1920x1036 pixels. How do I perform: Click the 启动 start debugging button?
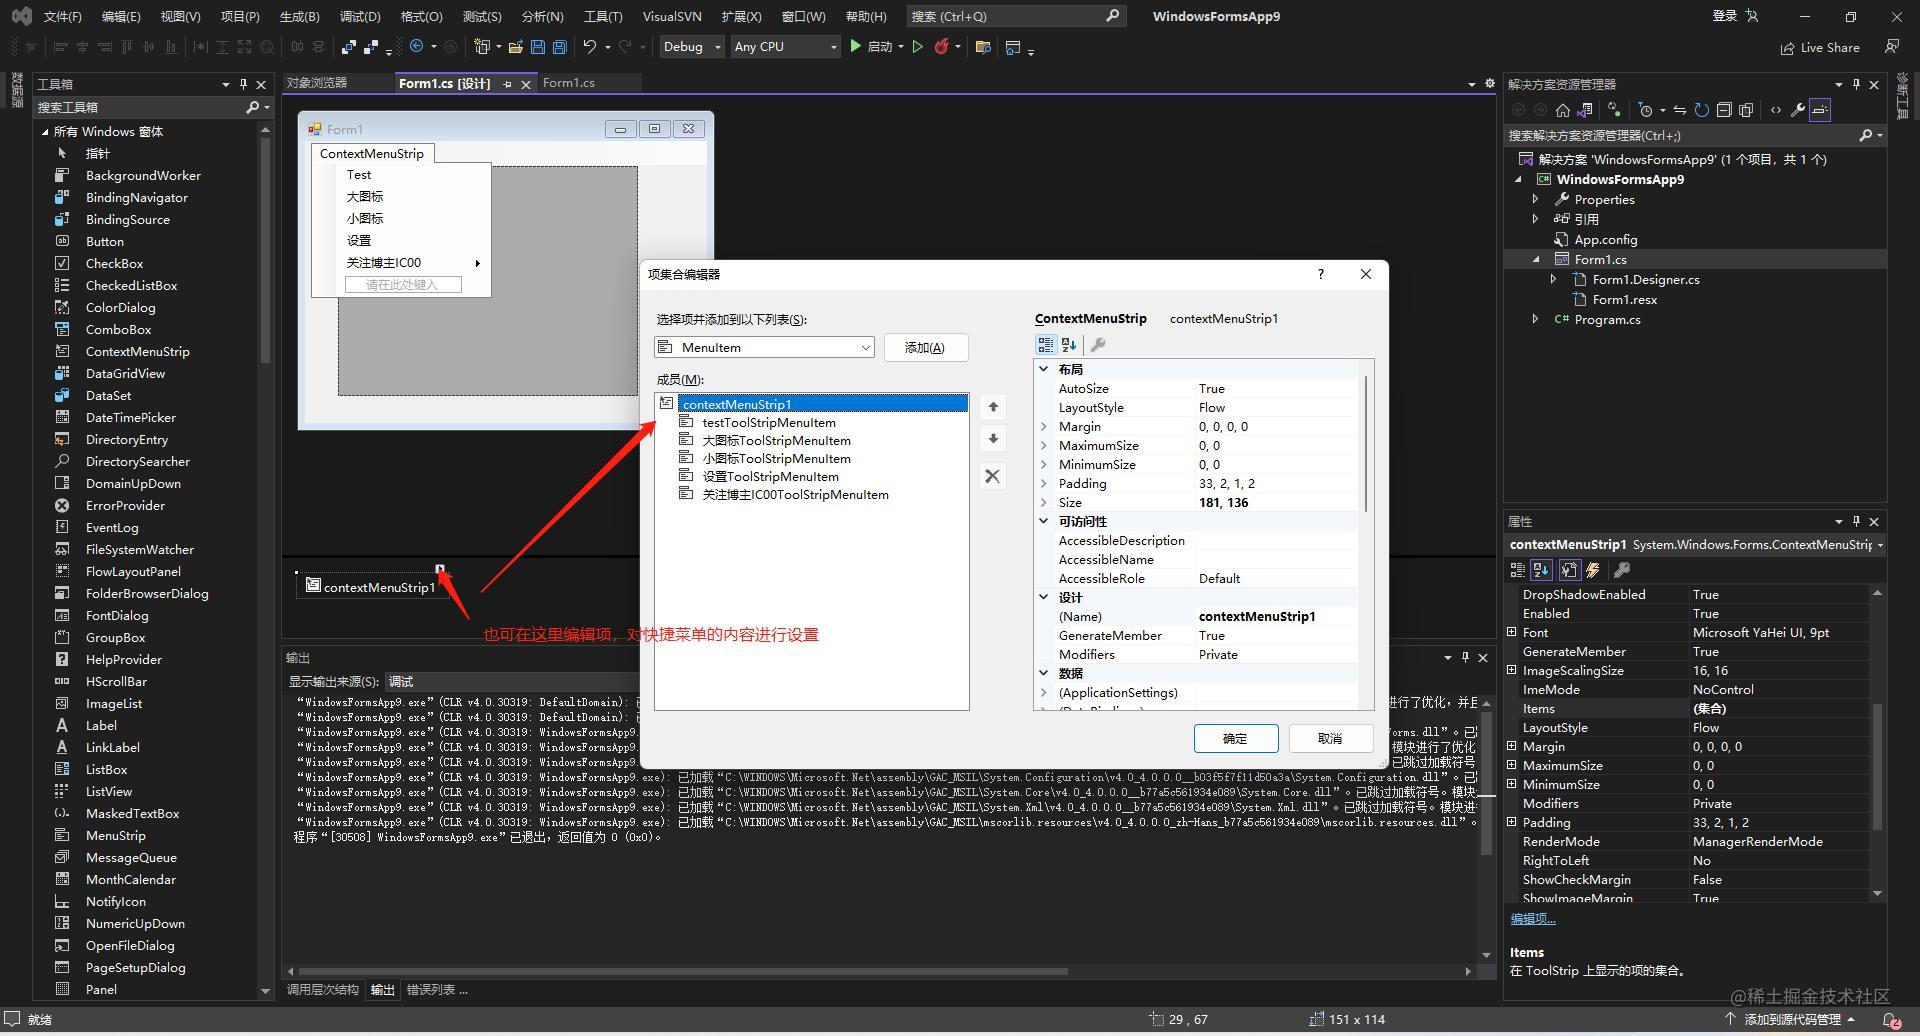[x=872, y=47]
